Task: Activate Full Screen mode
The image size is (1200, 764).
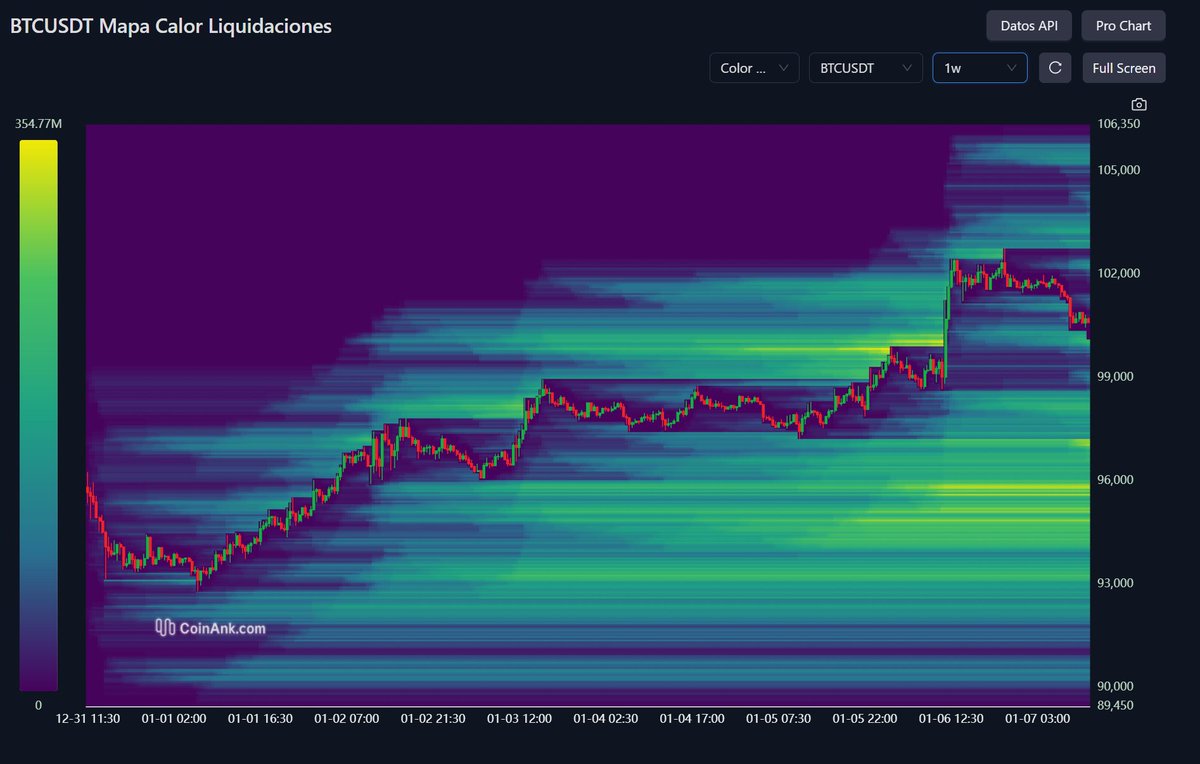Action: pyautogui.click(x=1123, y=67)
